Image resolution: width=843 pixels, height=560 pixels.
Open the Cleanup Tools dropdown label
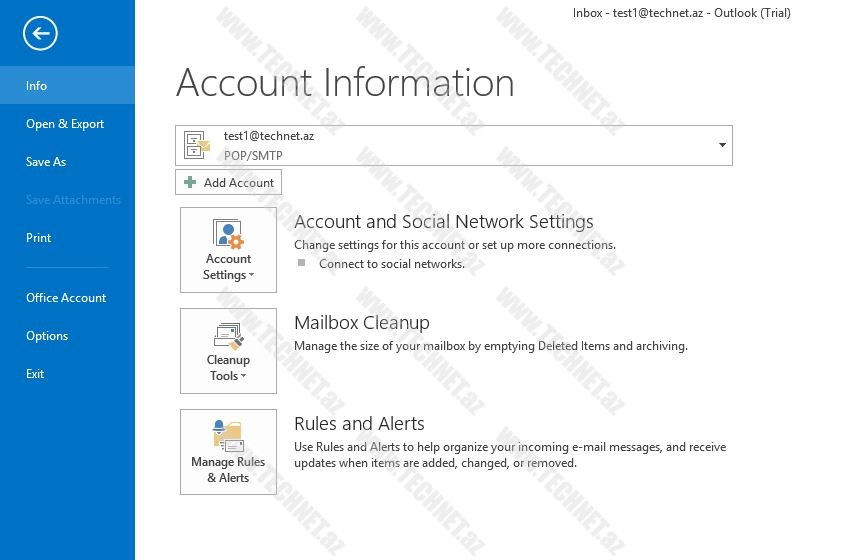(228, 368)
